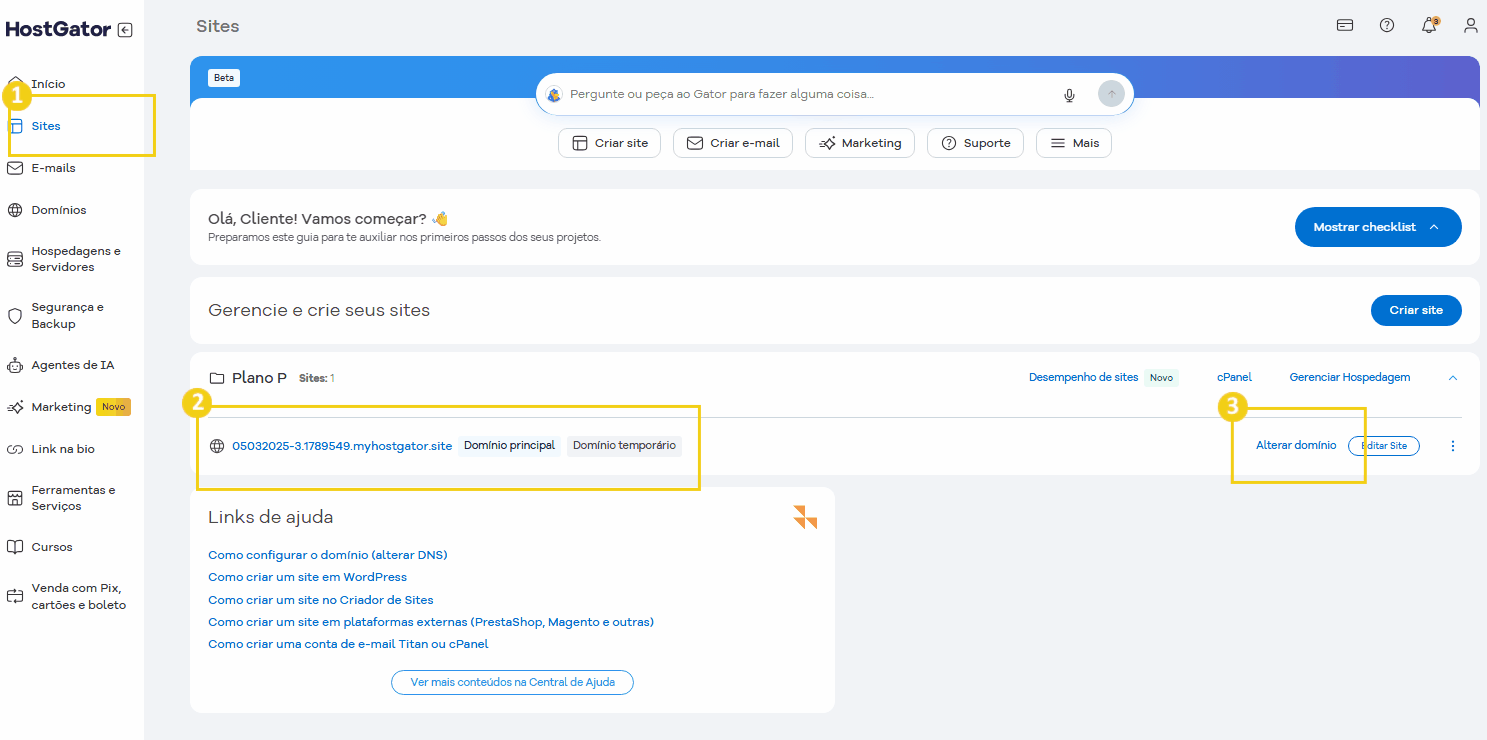The height and width of the screenshot is (740, 1487).
Task: Click the submit arrow in the Gator prompt field
Action: coord(1111,93)
